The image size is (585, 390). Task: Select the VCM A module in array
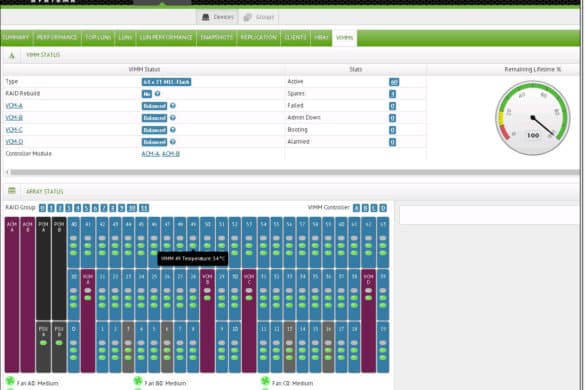tap(88, 321)
